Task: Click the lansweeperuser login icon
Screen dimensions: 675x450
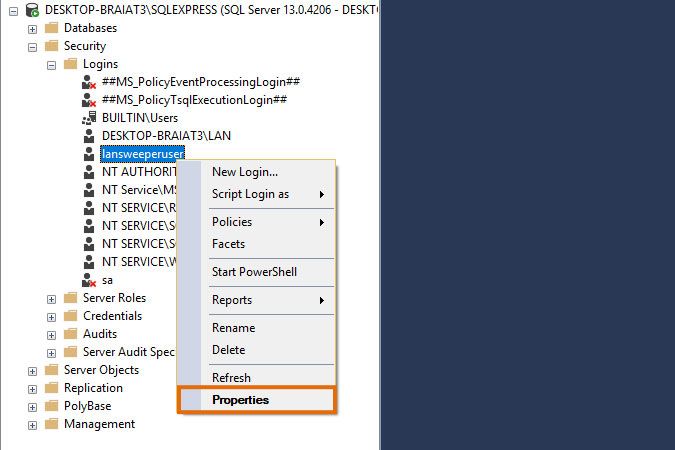Action: [89, 154]
